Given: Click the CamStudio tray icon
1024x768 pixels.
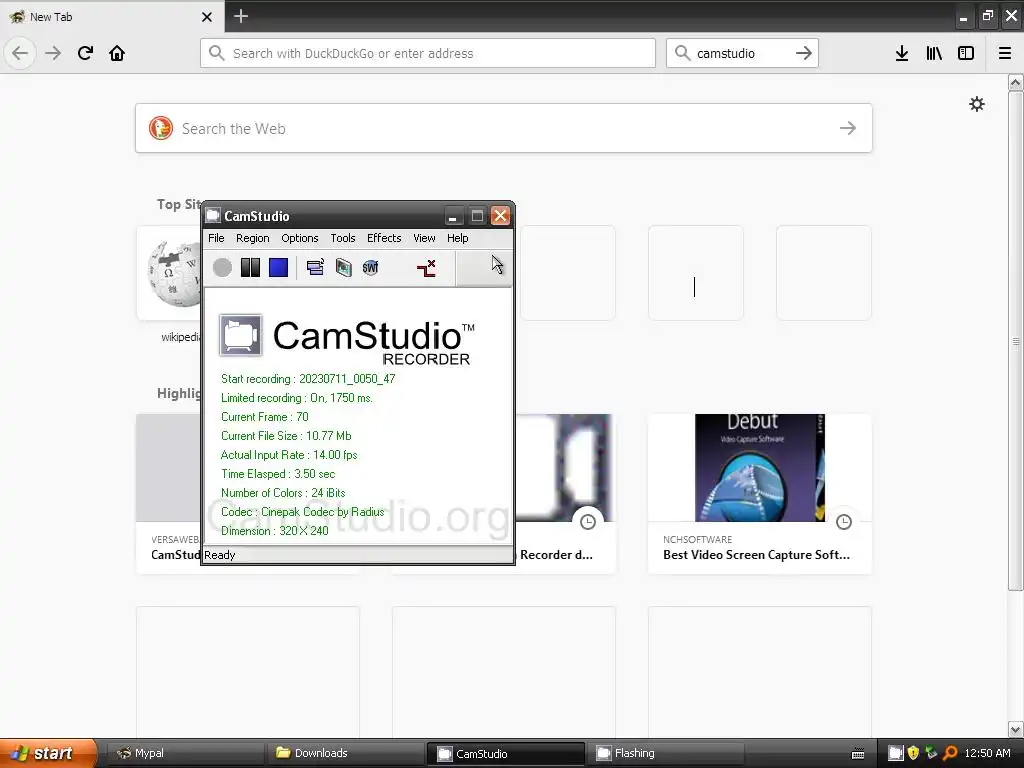Looking at the screenshot, I should point(896,753).
